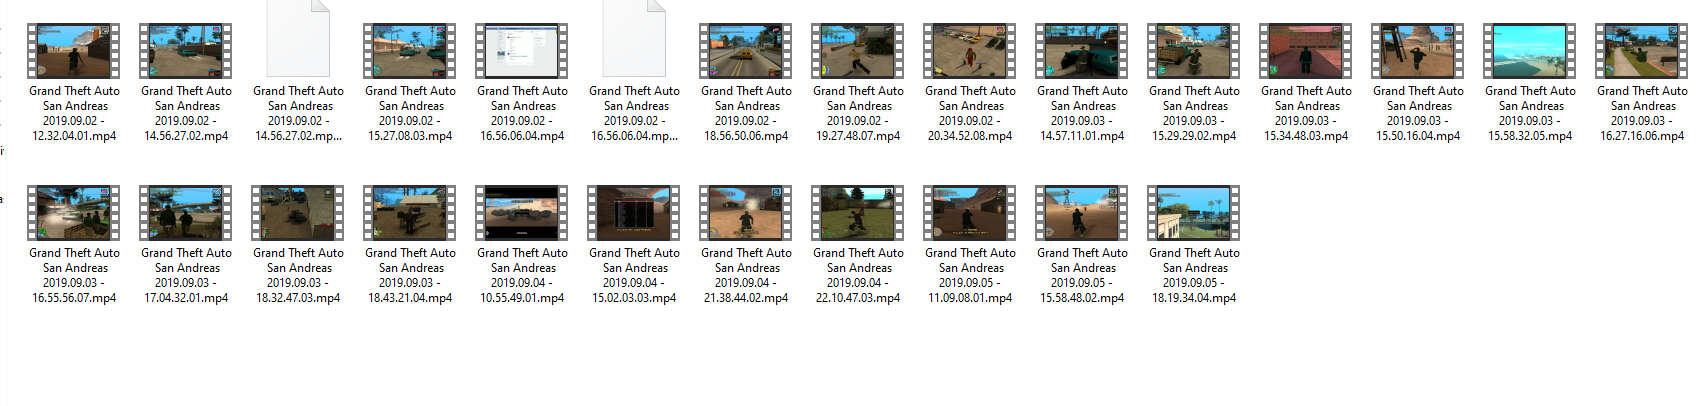Select sky-blue thumbnail of 2019.09.03 - 15.58.32.05.mp4
Viewport: 1703px width, 406px height.
1530,51
